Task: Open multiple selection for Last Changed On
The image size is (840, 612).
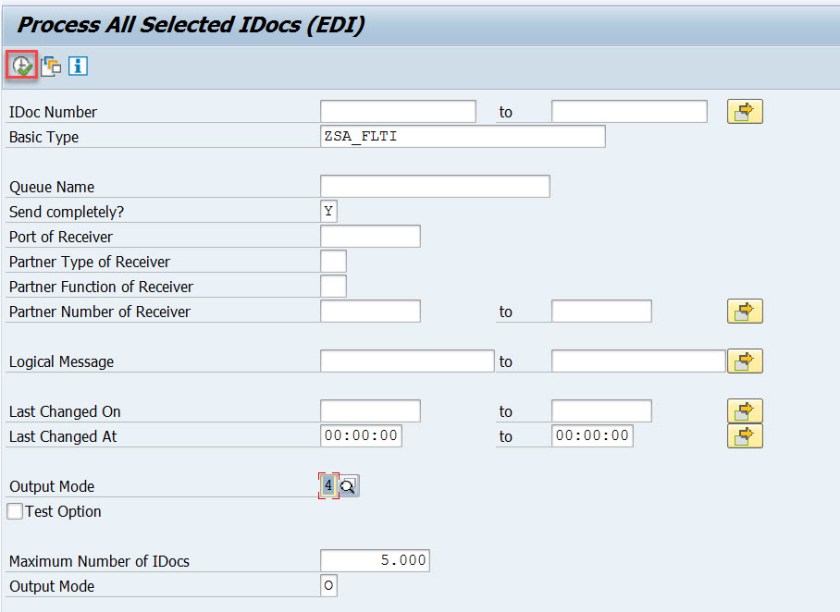Action: click(x=744, y=411)
